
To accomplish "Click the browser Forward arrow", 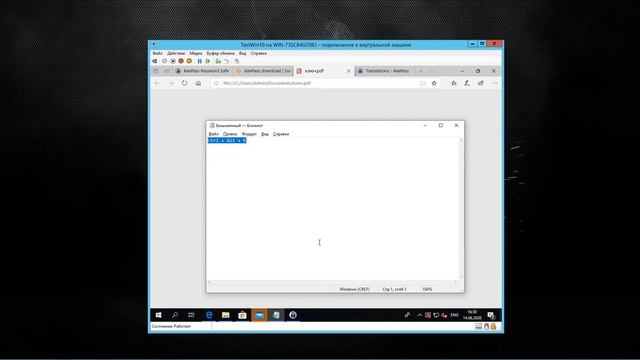I will [171, 83].
